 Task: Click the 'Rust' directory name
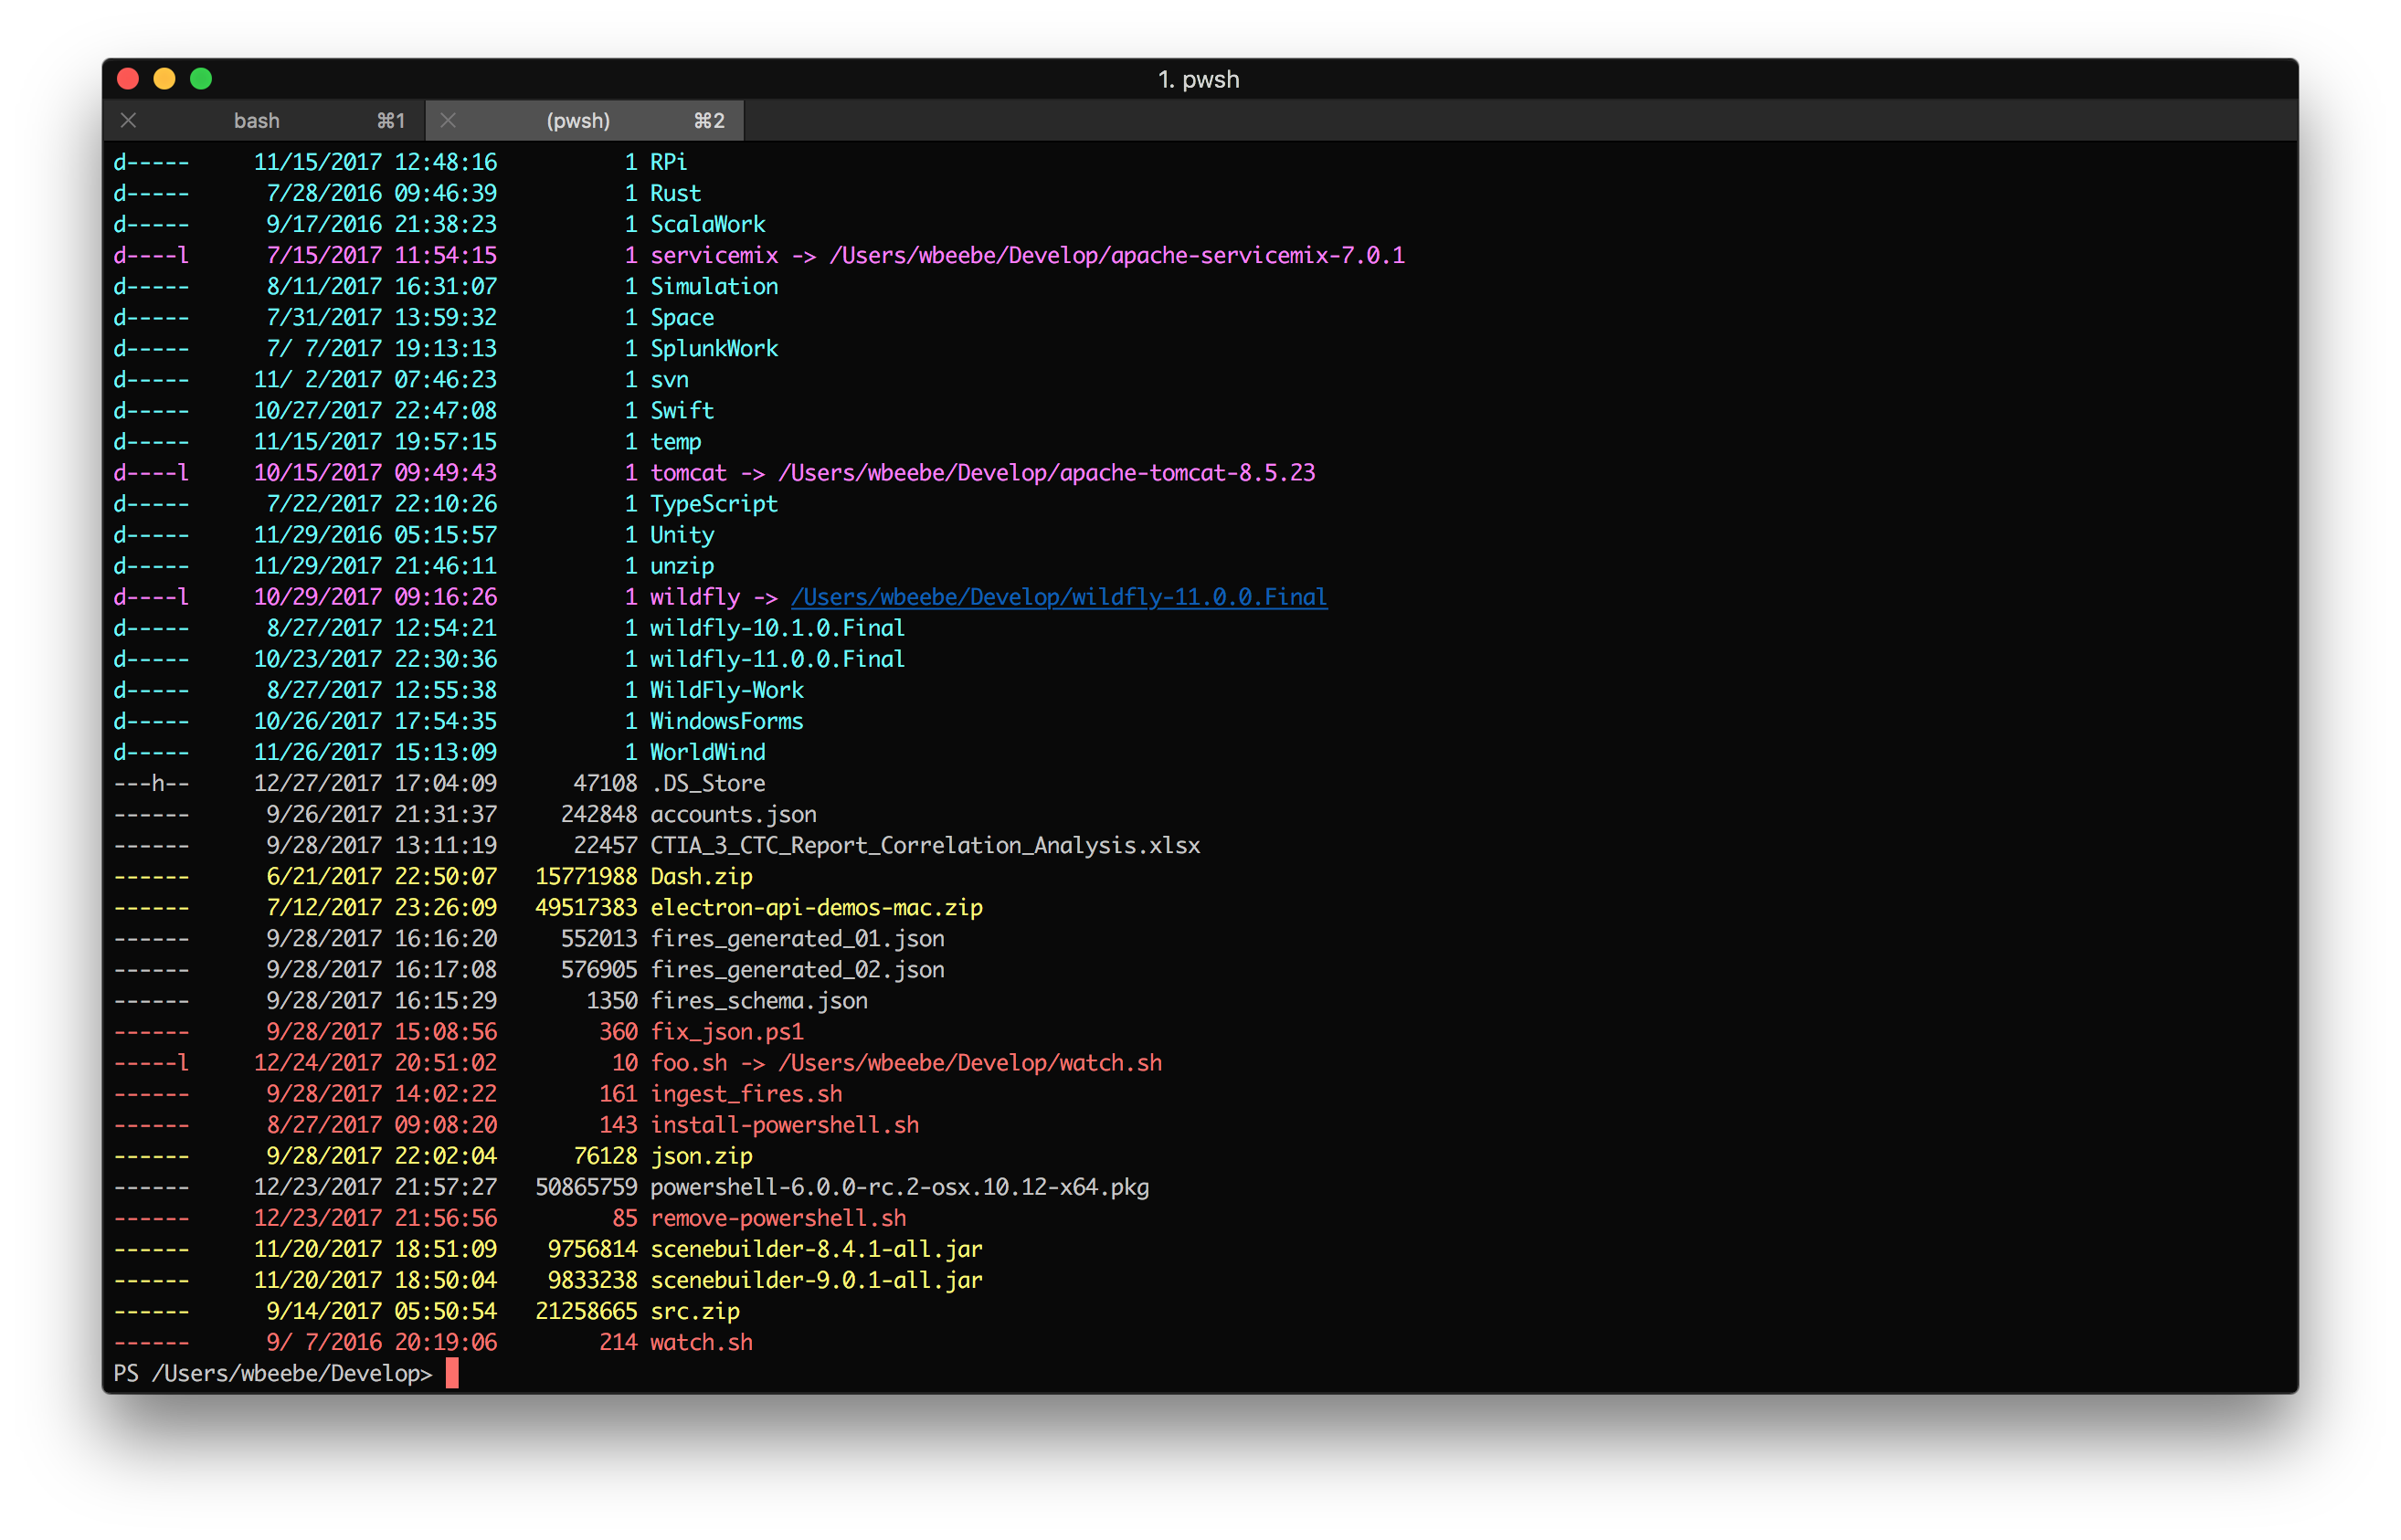click(675, 193)
